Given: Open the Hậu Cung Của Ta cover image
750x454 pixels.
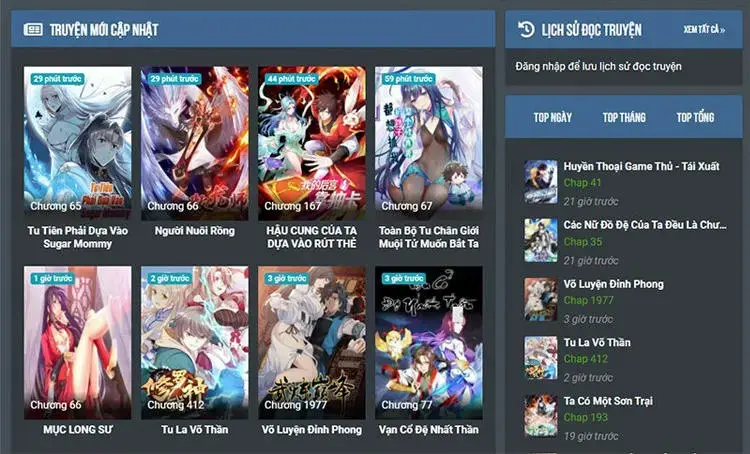Looking at the screenshot, I should [x=312, y=143].
